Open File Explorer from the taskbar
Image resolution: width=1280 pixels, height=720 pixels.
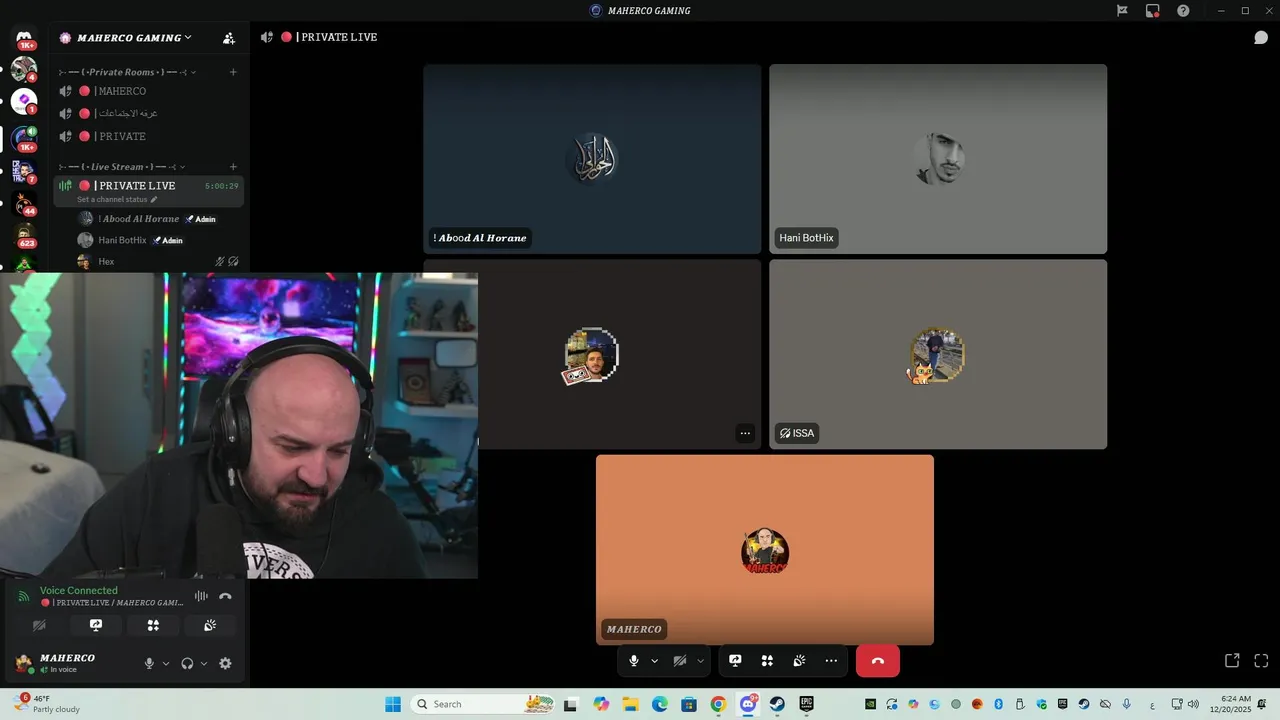pos(631,704)
